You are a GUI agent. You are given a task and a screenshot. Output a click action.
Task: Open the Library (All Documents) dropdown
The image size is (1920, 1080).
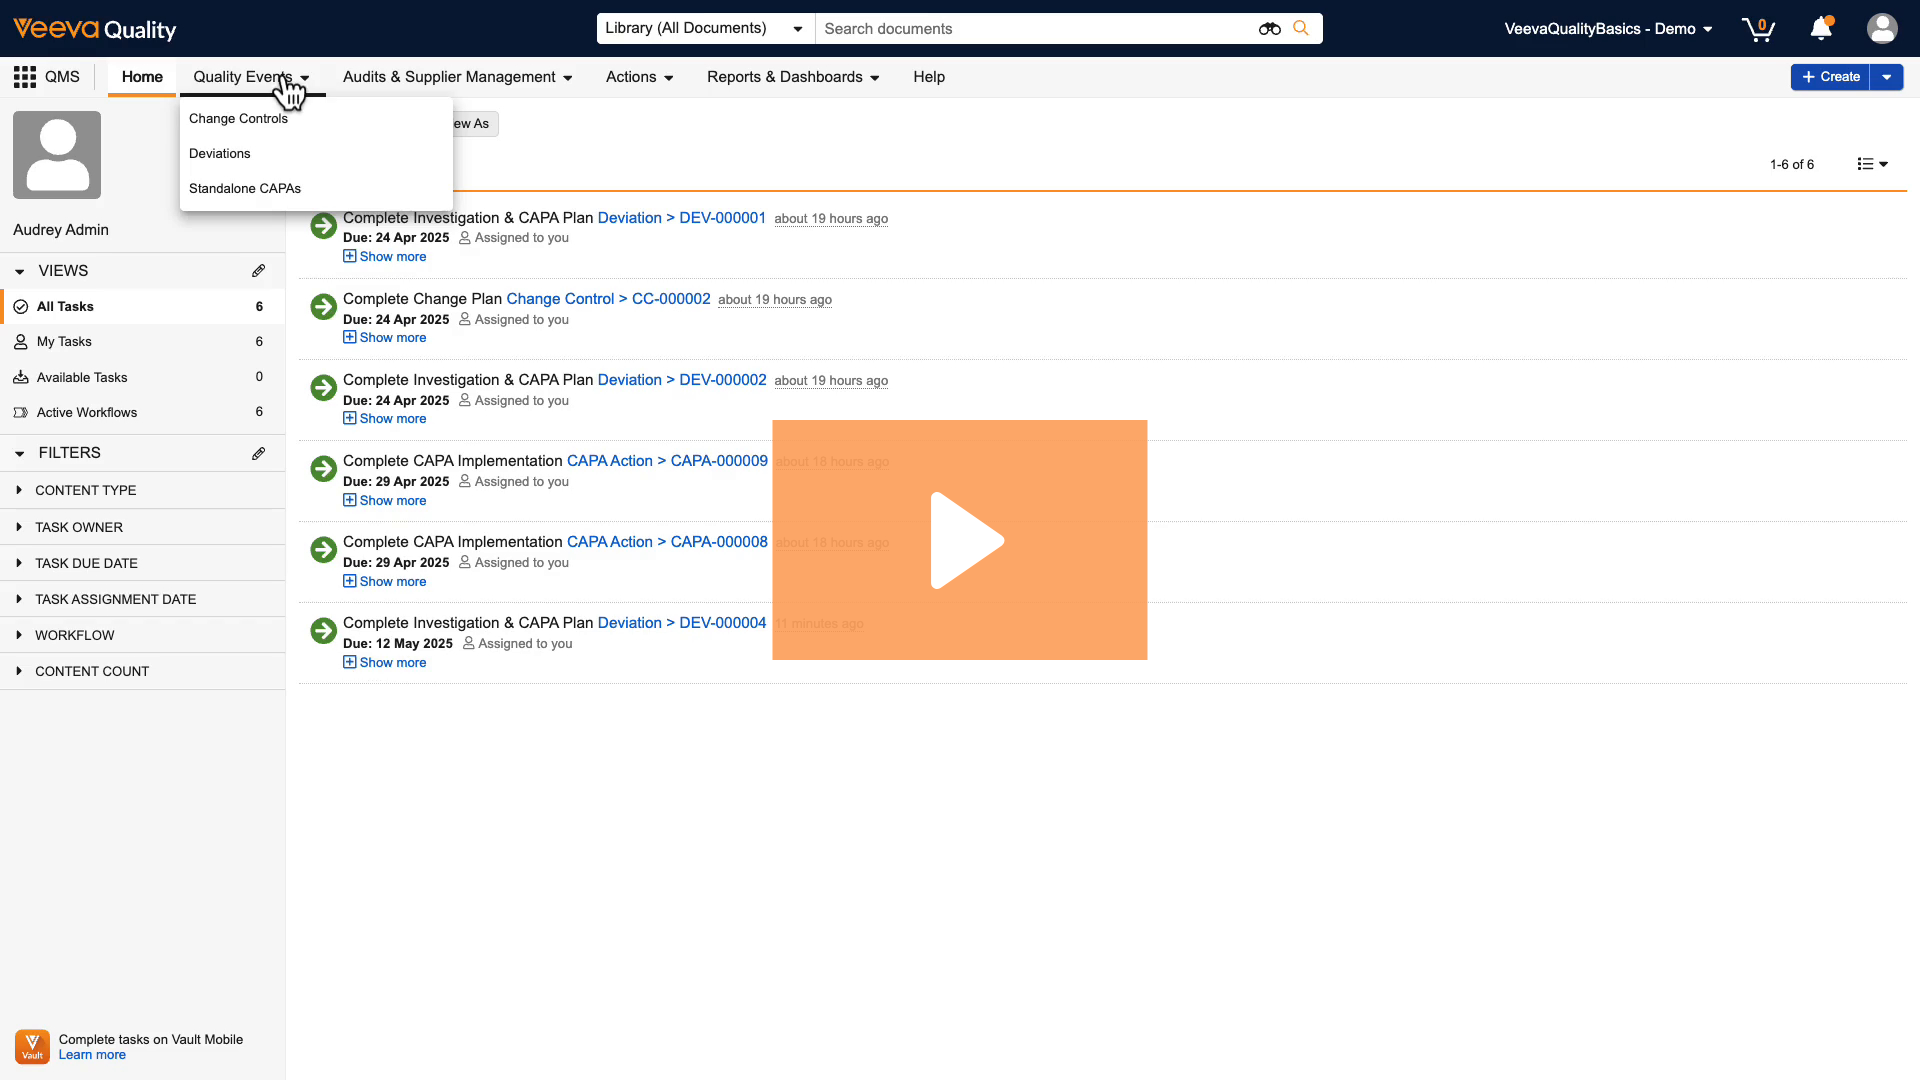point(704,29)
